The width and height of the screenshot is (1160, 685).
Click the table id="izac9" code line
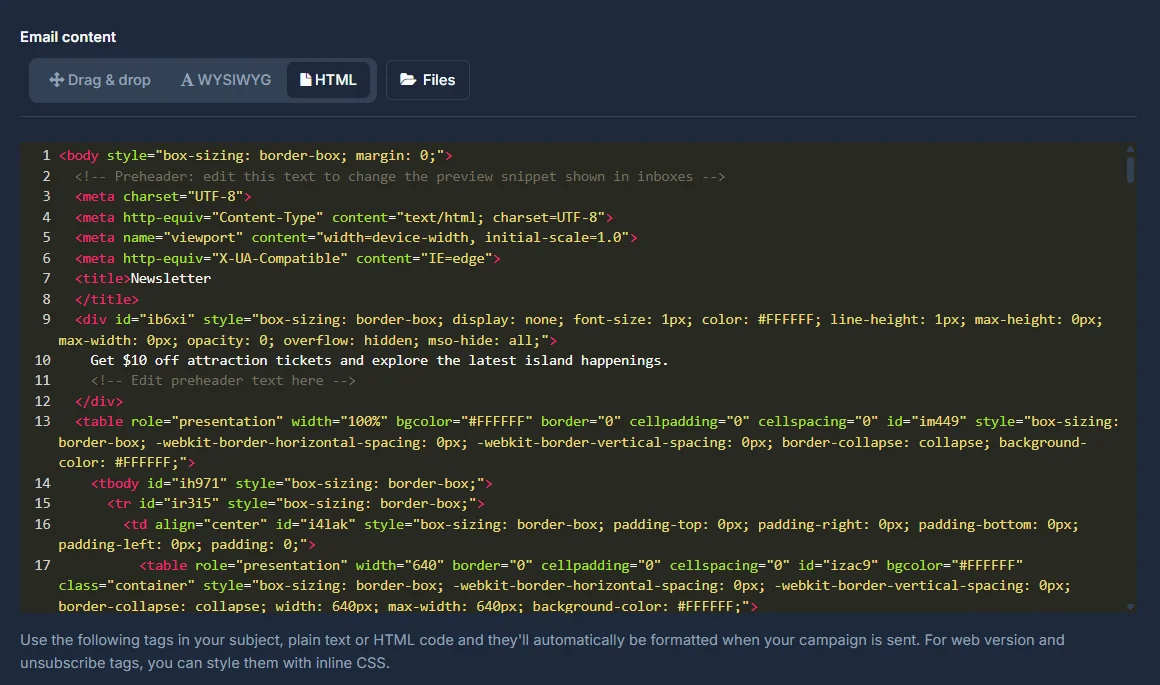click(x=565, y=585)
